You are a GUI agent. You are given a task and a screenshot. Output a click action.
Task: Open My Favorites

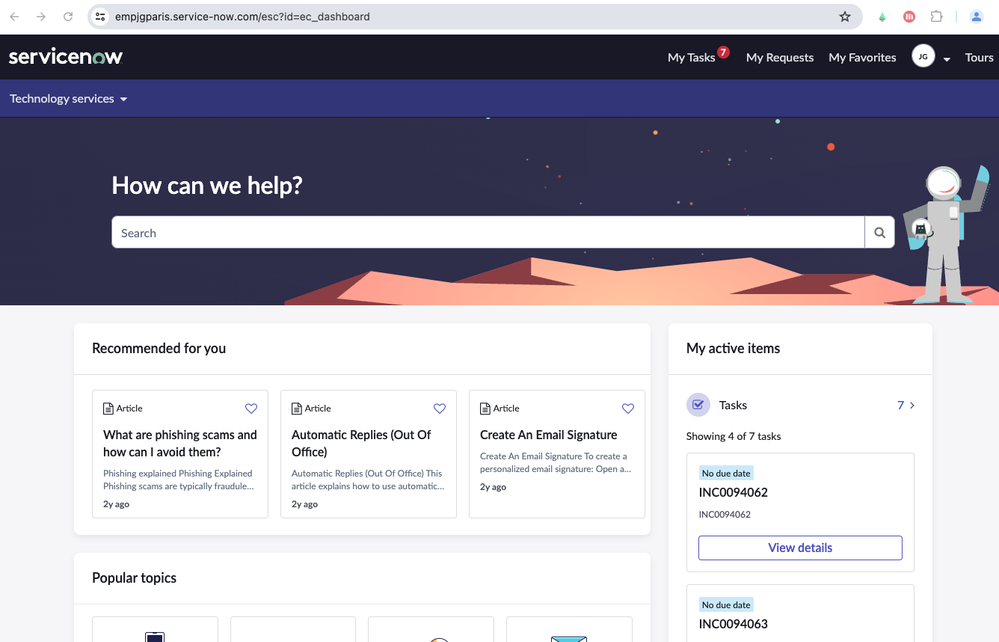pos(861,57)
